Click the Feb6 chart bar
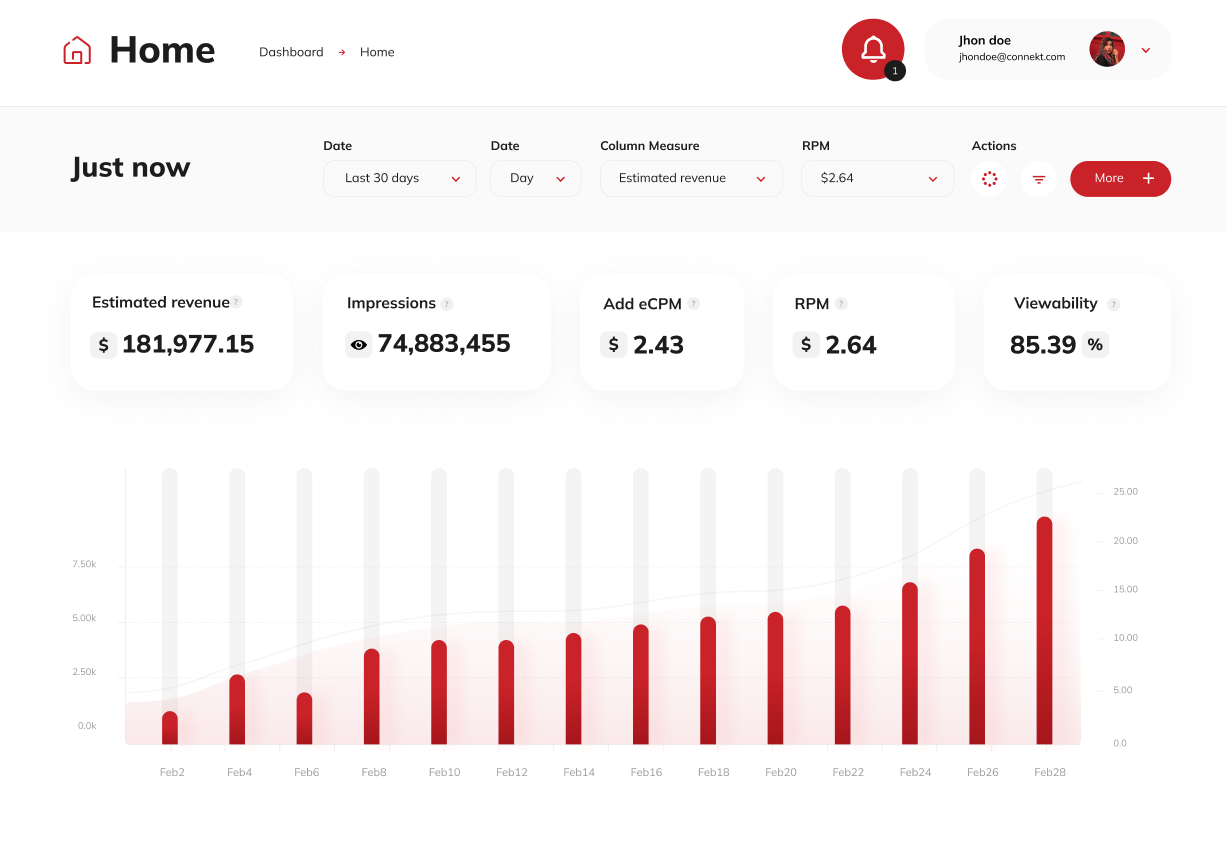The width and height of the screenshot is (1226, 844). [304, 719]
